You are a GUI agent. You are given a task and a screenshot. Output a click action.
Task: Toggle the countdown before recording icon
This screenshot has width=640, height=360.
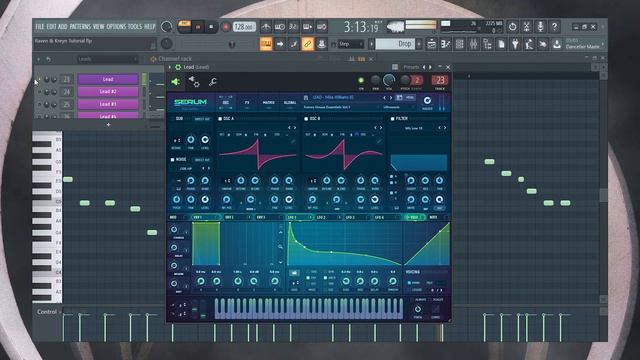pos(293,27)
